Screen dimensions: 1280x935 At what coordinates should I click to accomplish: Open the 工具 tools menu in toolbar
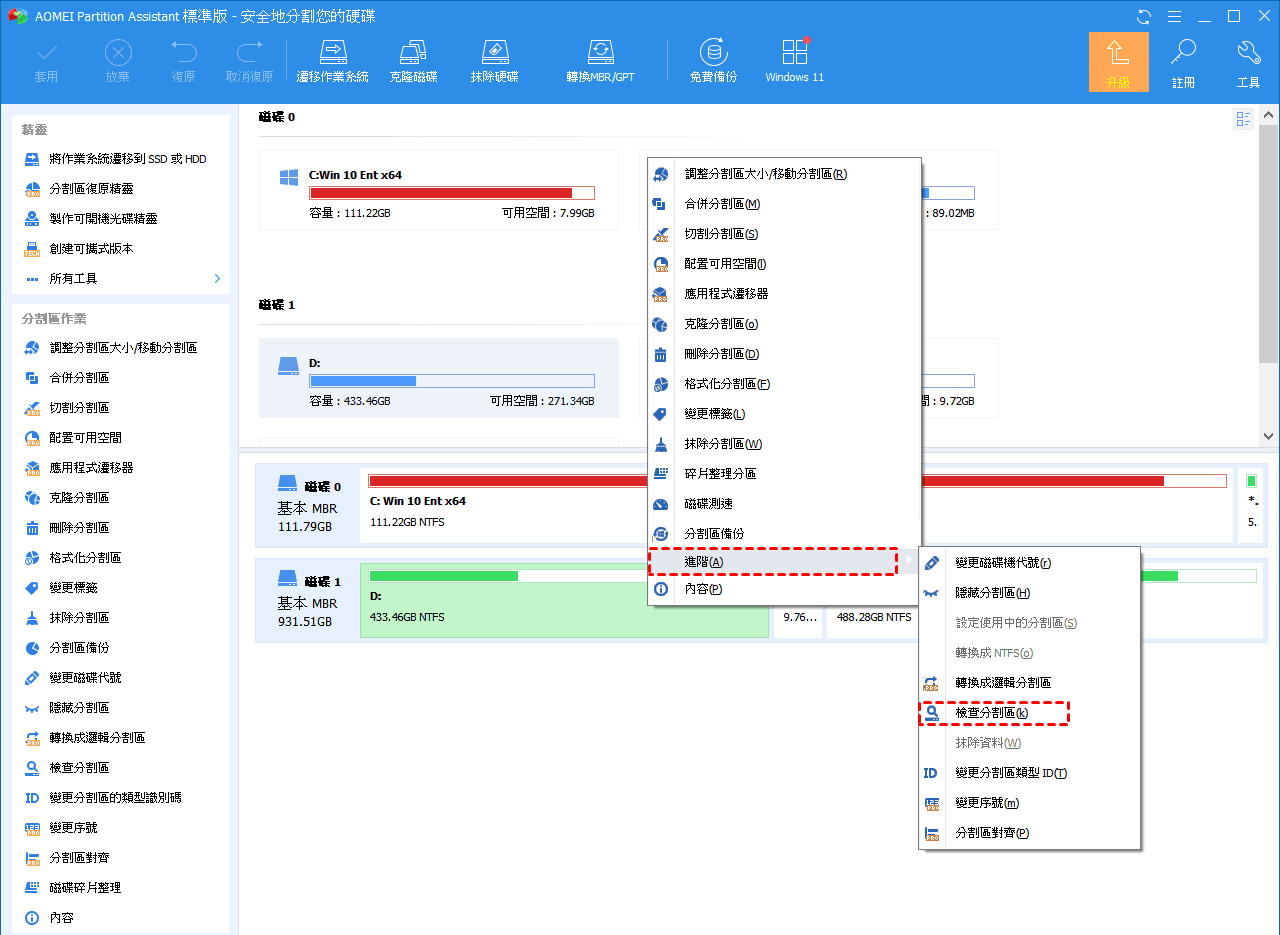tap(1248, 64)
